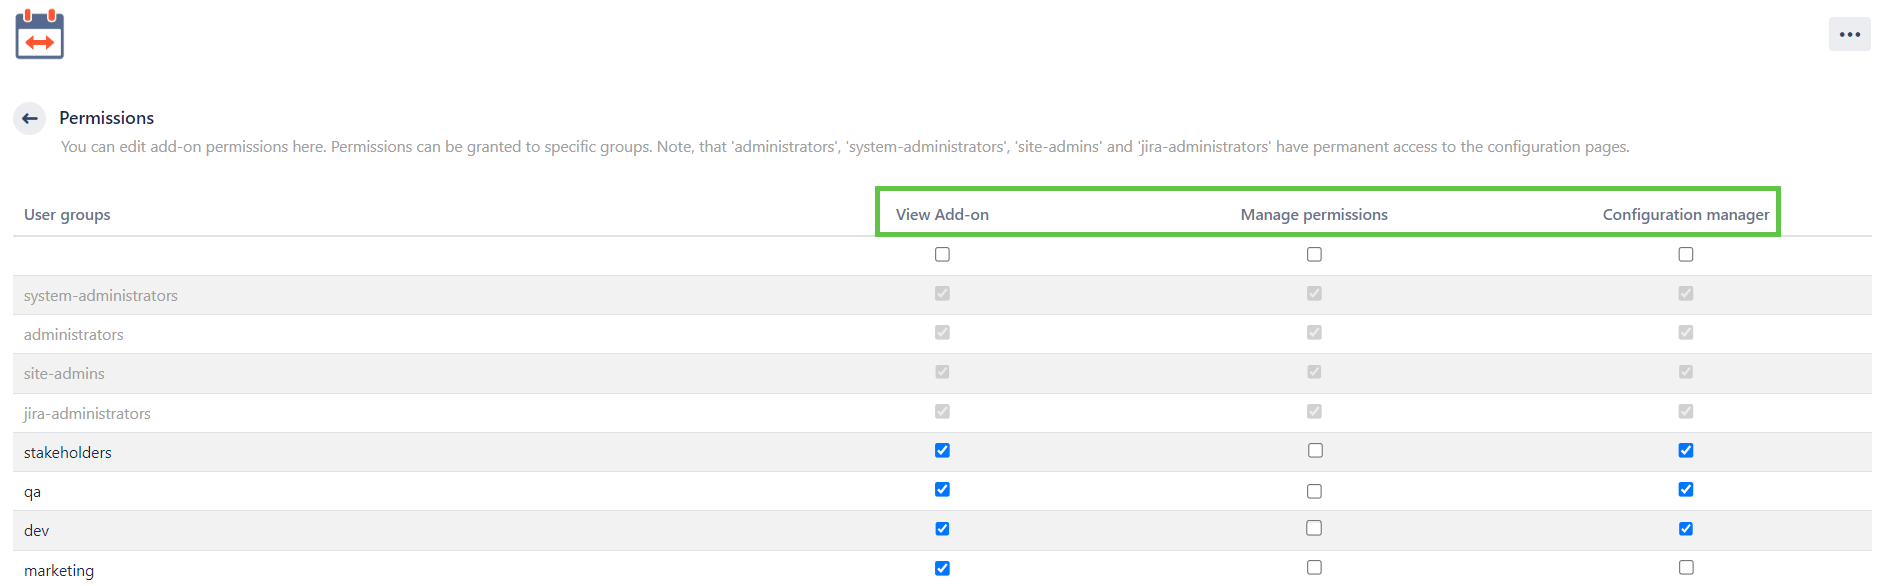
Task: Uncheck View Add-on for qa group
Action: coord(942,490)
